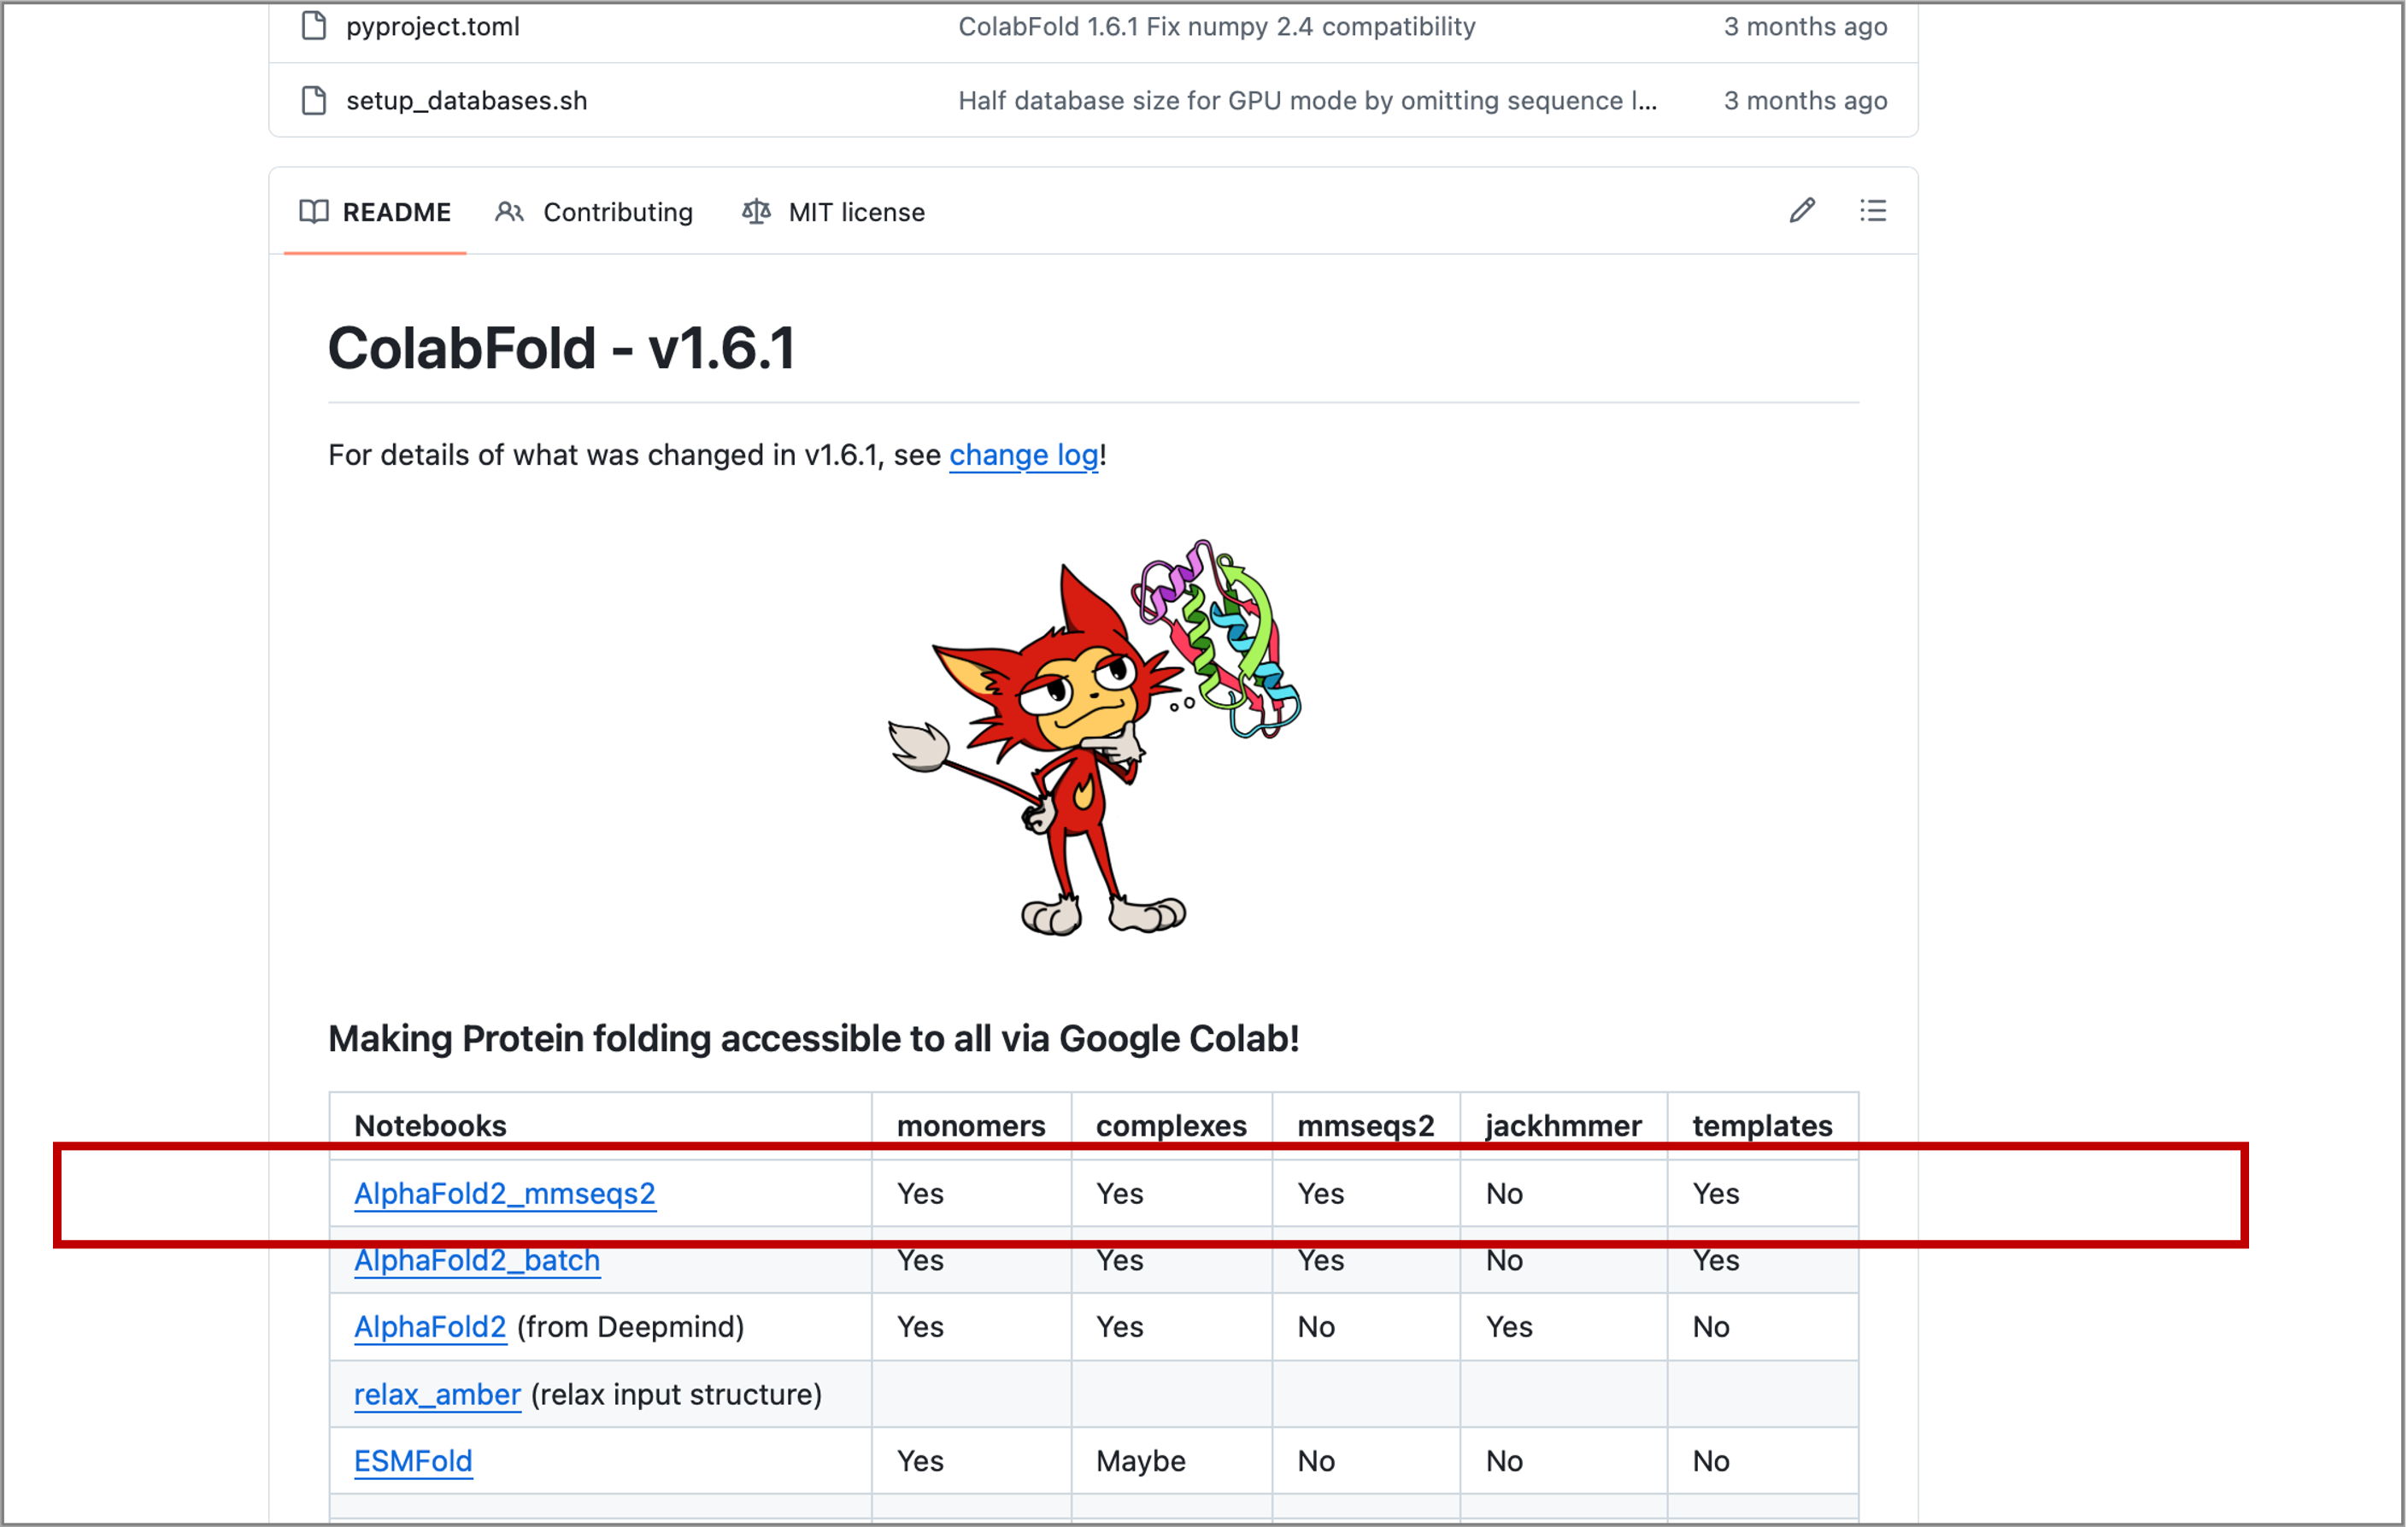This screenshot has height=1527, width=2408.
Task: Click the Contributing people icon
Action: [x=509, y=212]
